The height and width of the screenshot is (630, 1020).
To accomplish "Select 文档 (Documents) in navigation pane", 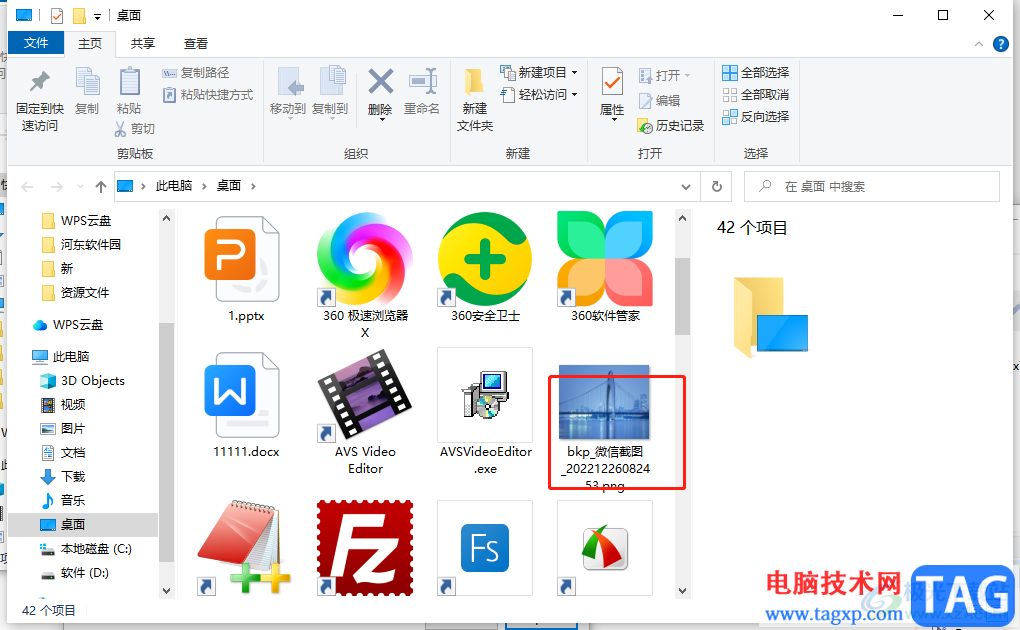I will (64, 453).
